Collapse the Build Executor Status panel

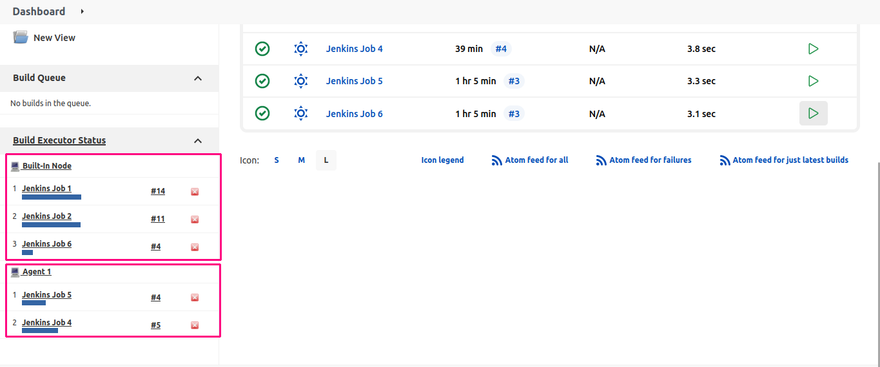198,141
